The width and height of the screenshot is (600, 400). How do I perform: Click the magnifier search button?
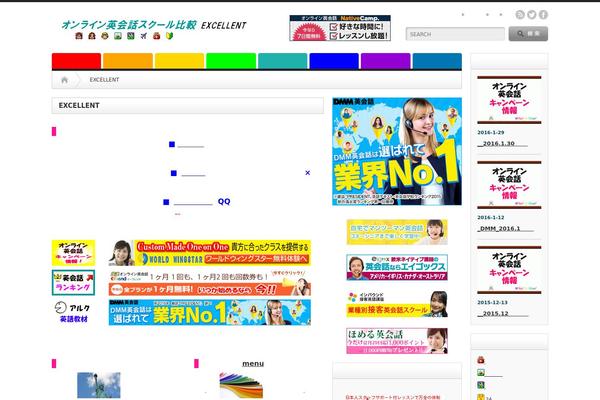(528, 34)
